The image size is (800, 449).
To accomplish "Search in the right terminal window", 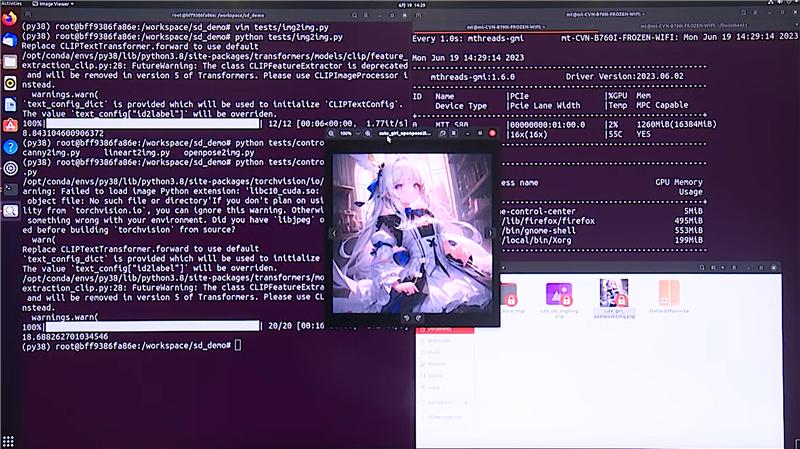I will [x=743, y=13].
